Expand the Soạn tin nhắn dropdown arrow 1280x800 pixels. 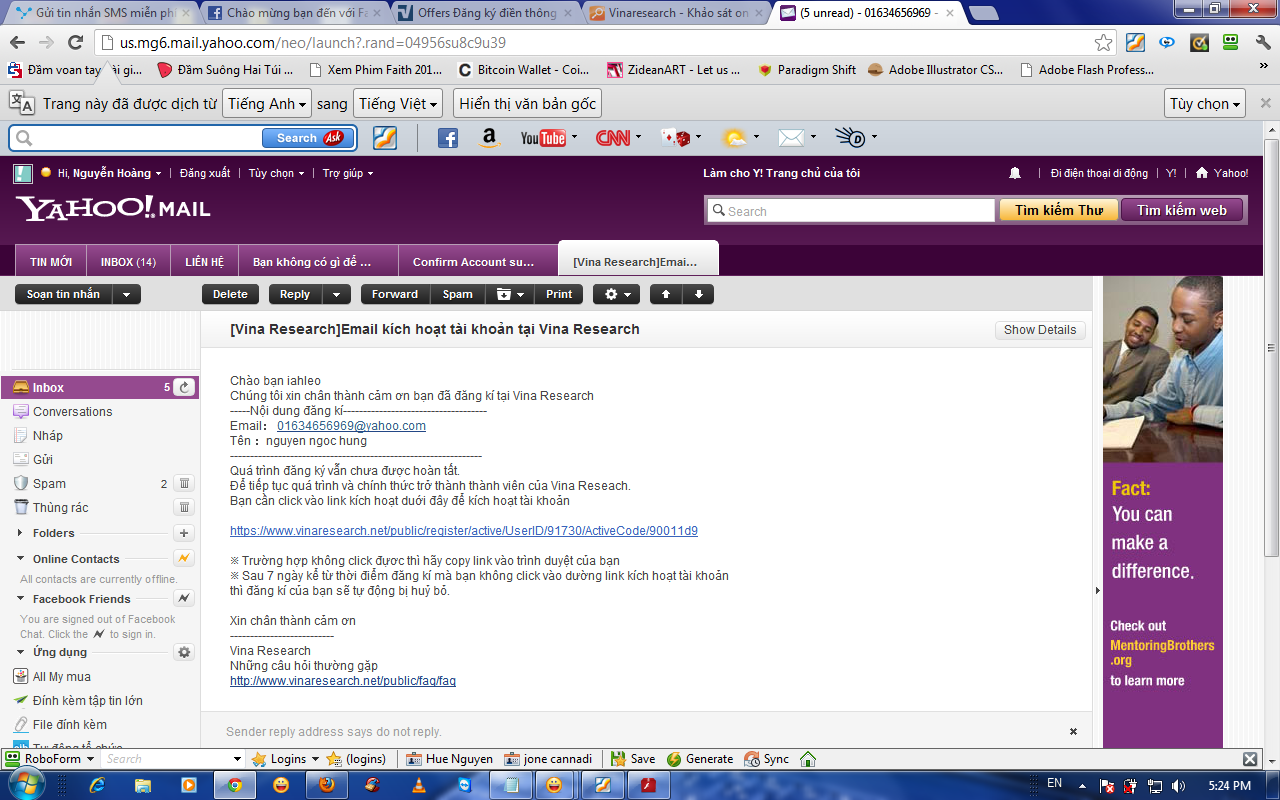[126, 294]
